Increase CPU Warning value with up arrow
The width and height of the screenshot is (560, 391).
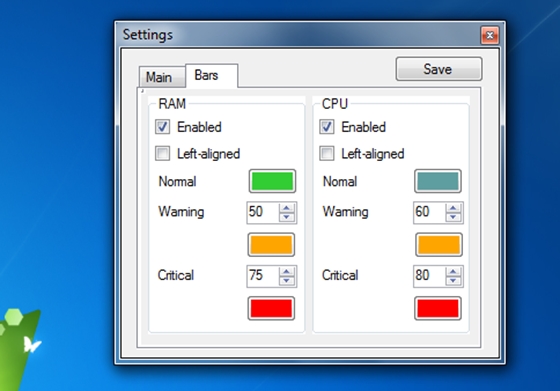coord(453,208)
